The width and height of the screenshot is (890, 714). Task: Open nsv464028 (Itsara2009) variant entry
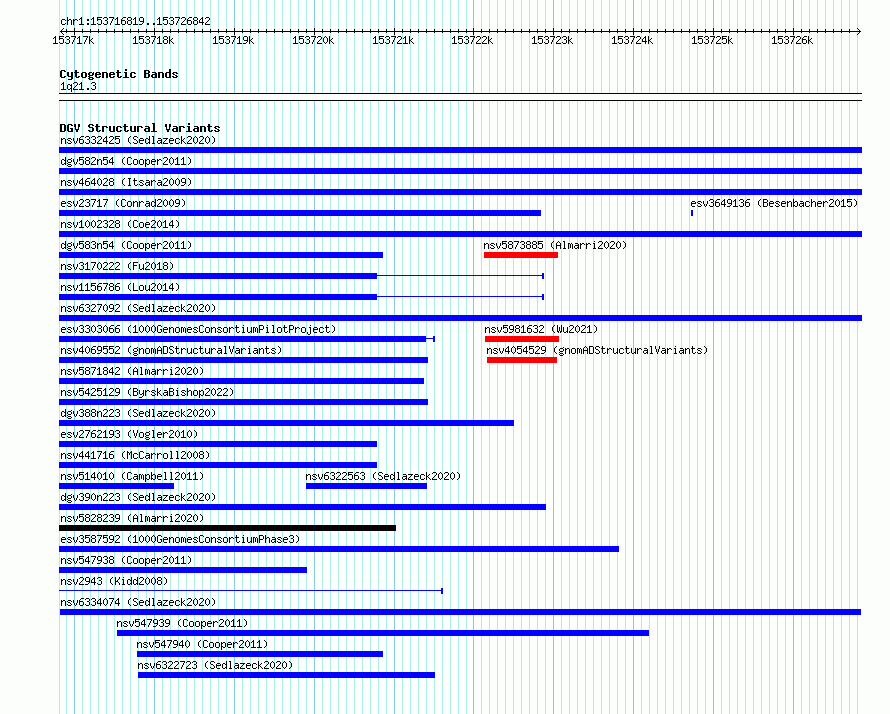pos(126,182)
